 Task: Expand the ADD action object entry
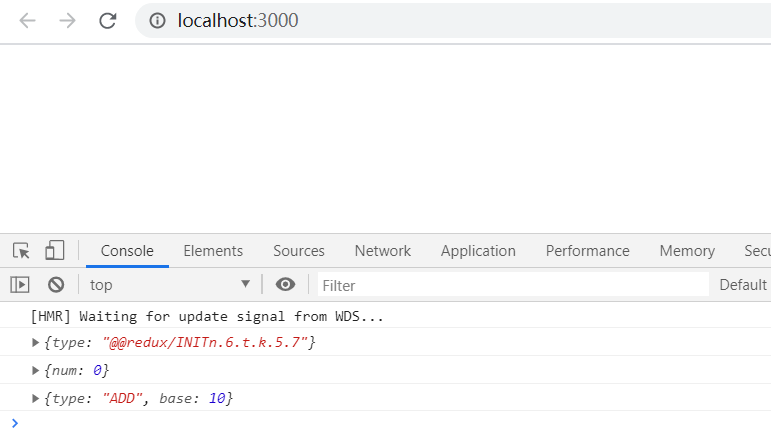(35, 399)
